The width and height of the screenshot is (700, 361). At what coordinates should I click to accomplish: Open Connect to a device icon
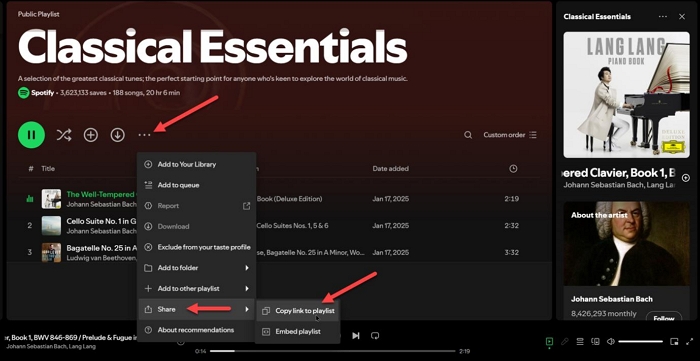[x=595, y=341]
